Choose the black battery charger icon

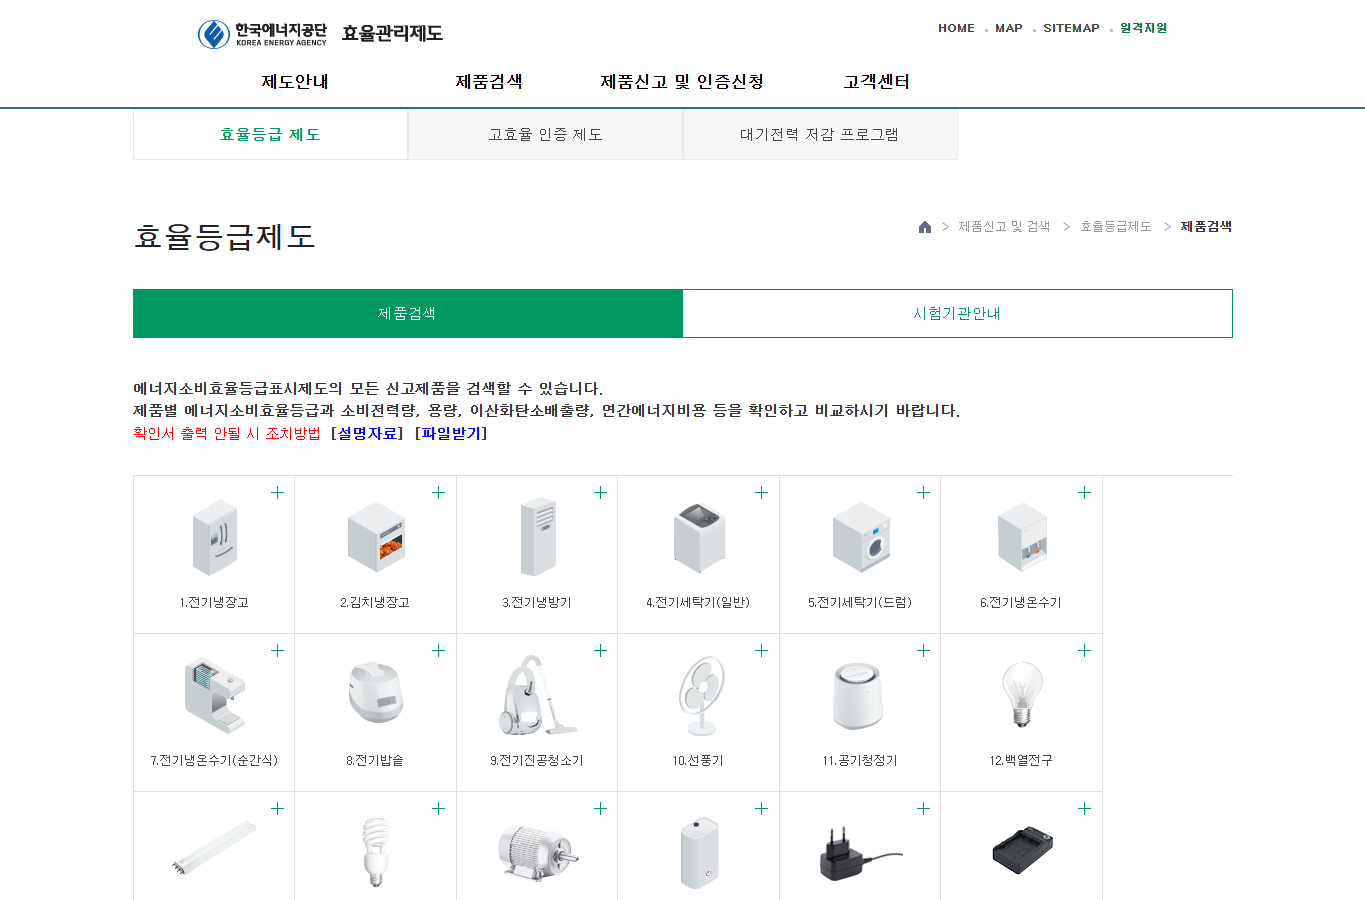coord(1022,851)
